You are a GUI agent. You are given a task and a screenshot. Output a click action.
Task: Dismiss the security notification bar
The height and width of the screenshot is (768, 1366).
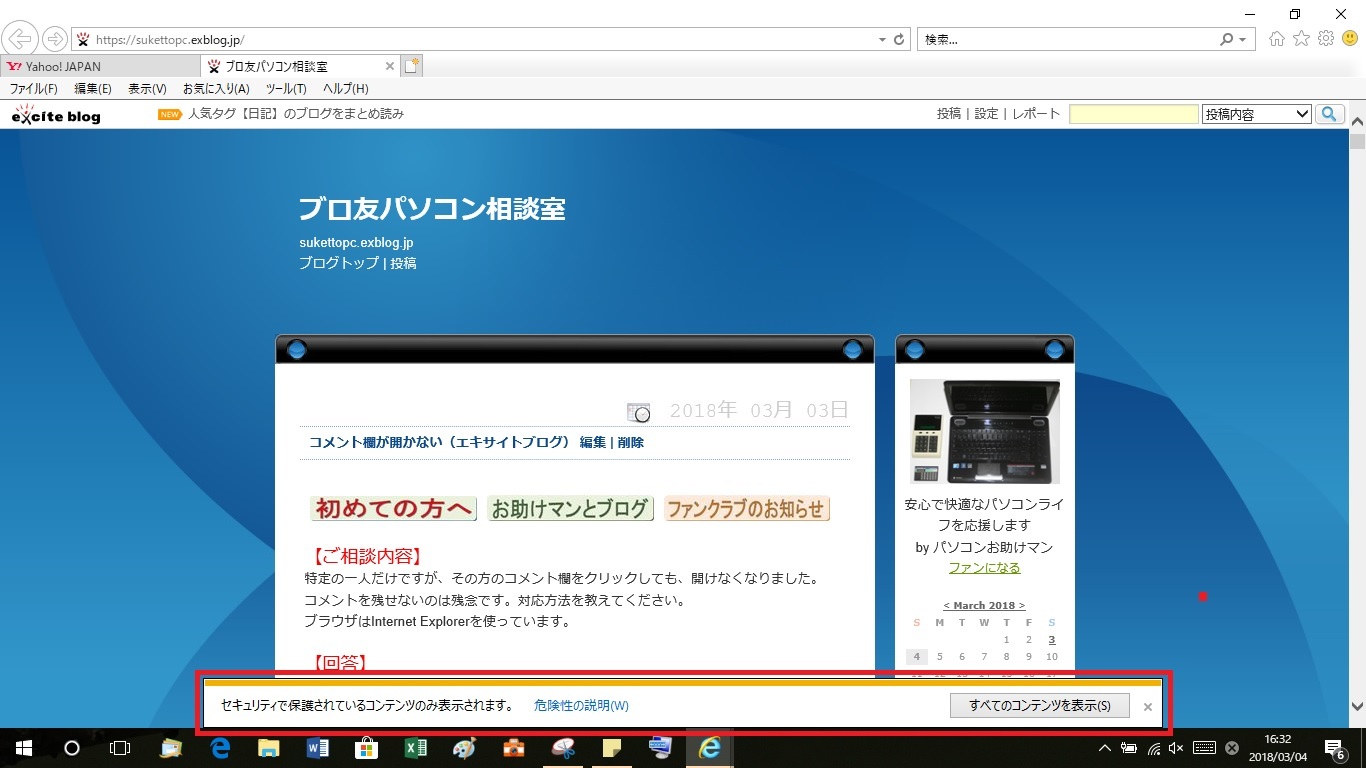pyautogui.click(x=1148, y=706)
